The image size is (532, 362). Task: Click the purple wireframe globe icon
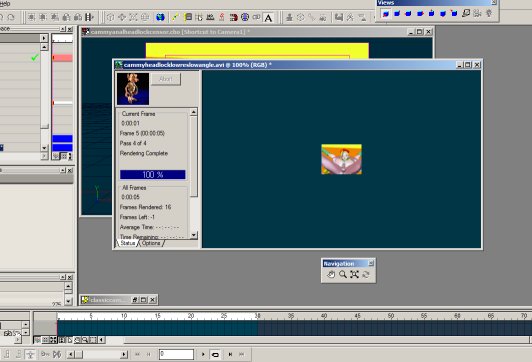coord(245,17)
